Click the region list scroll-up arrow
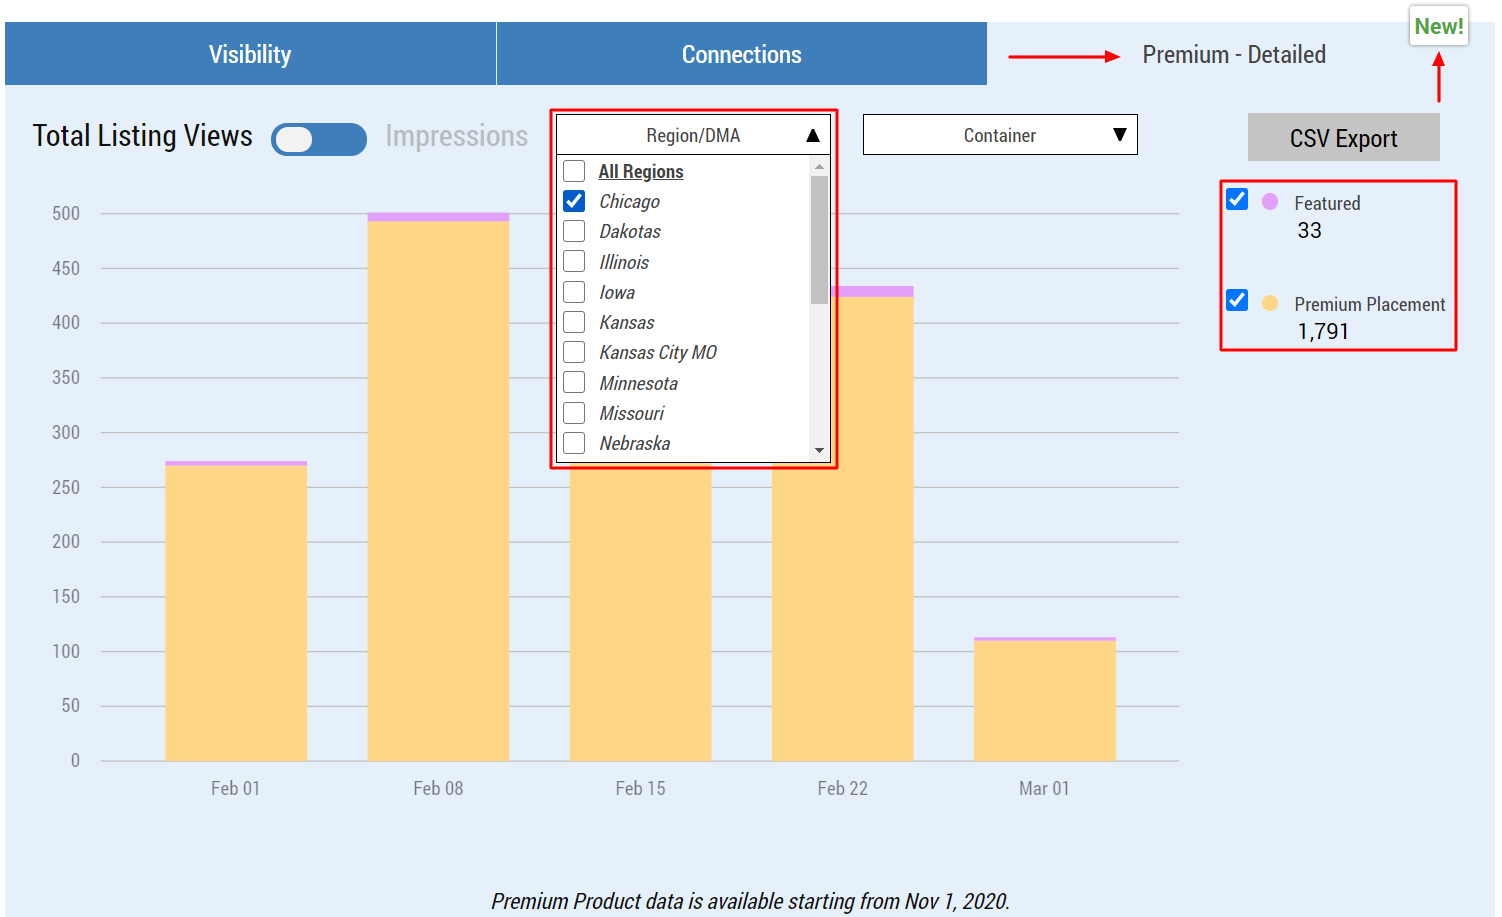This screenshot has height=917, width=1502. [820, 167]
